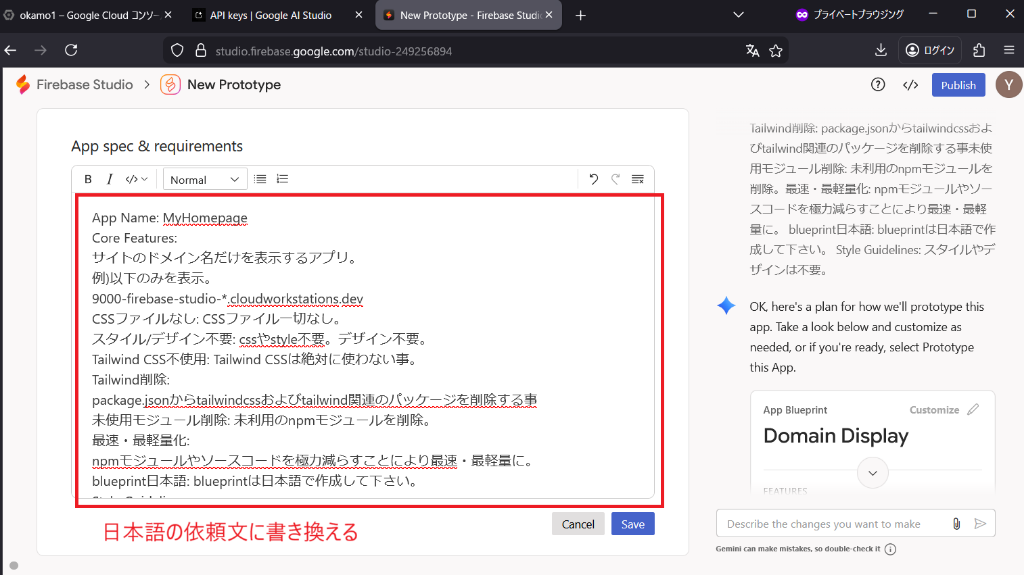Open the browser application menu

(1009, 50)
